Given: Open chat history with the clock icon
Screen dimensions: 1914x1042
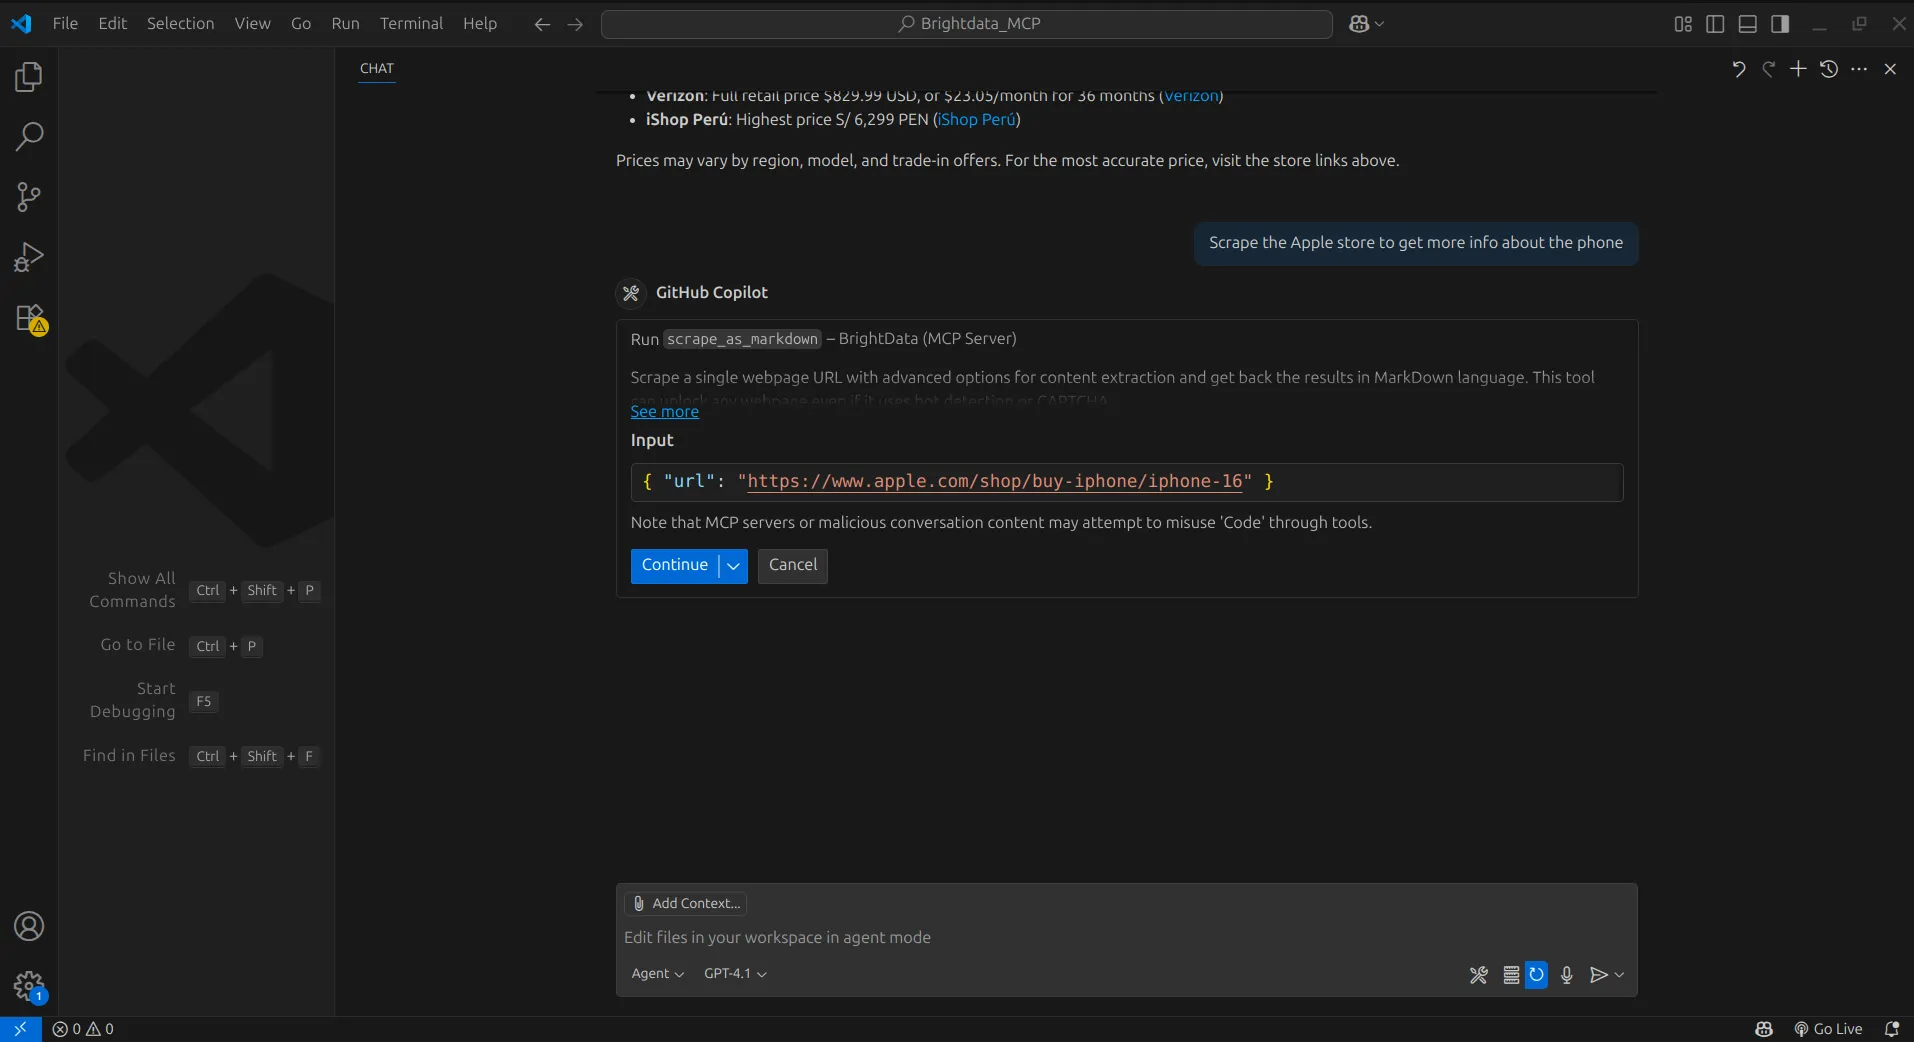Looking at the screenshot, I should pos(1828,68).
